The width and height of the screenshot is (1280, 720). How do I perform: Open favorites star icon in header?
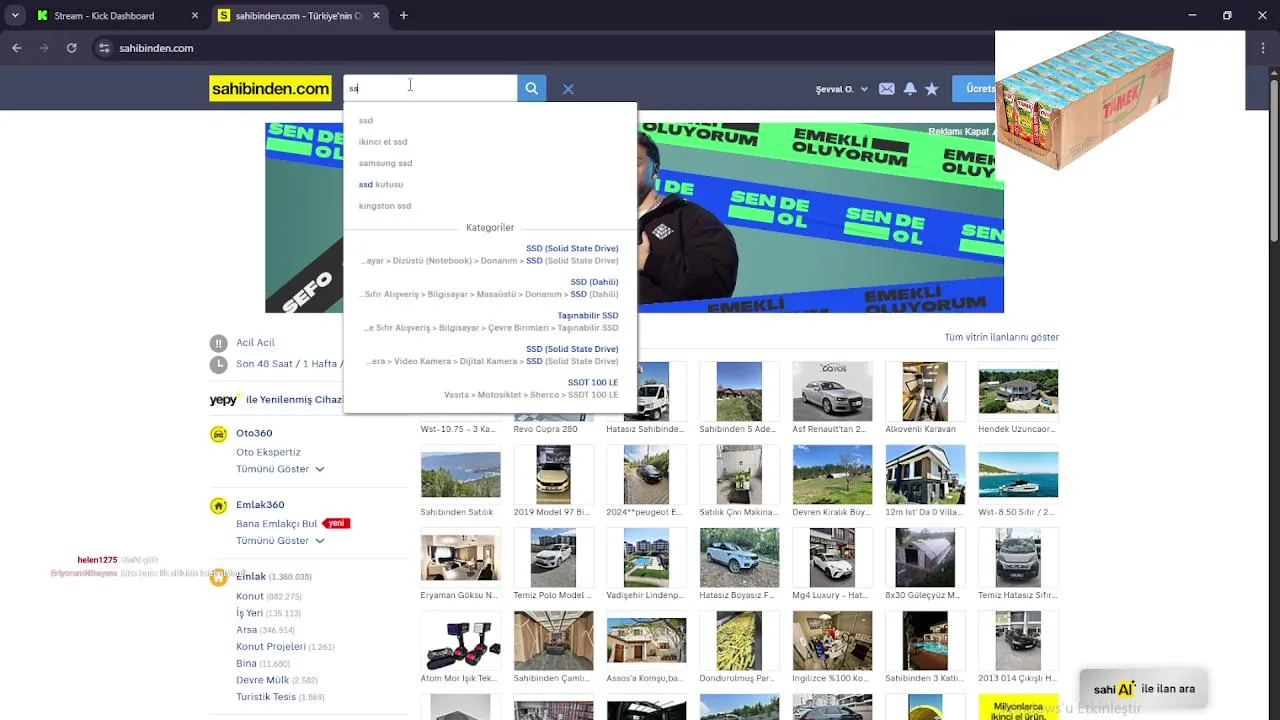(932, 89)
